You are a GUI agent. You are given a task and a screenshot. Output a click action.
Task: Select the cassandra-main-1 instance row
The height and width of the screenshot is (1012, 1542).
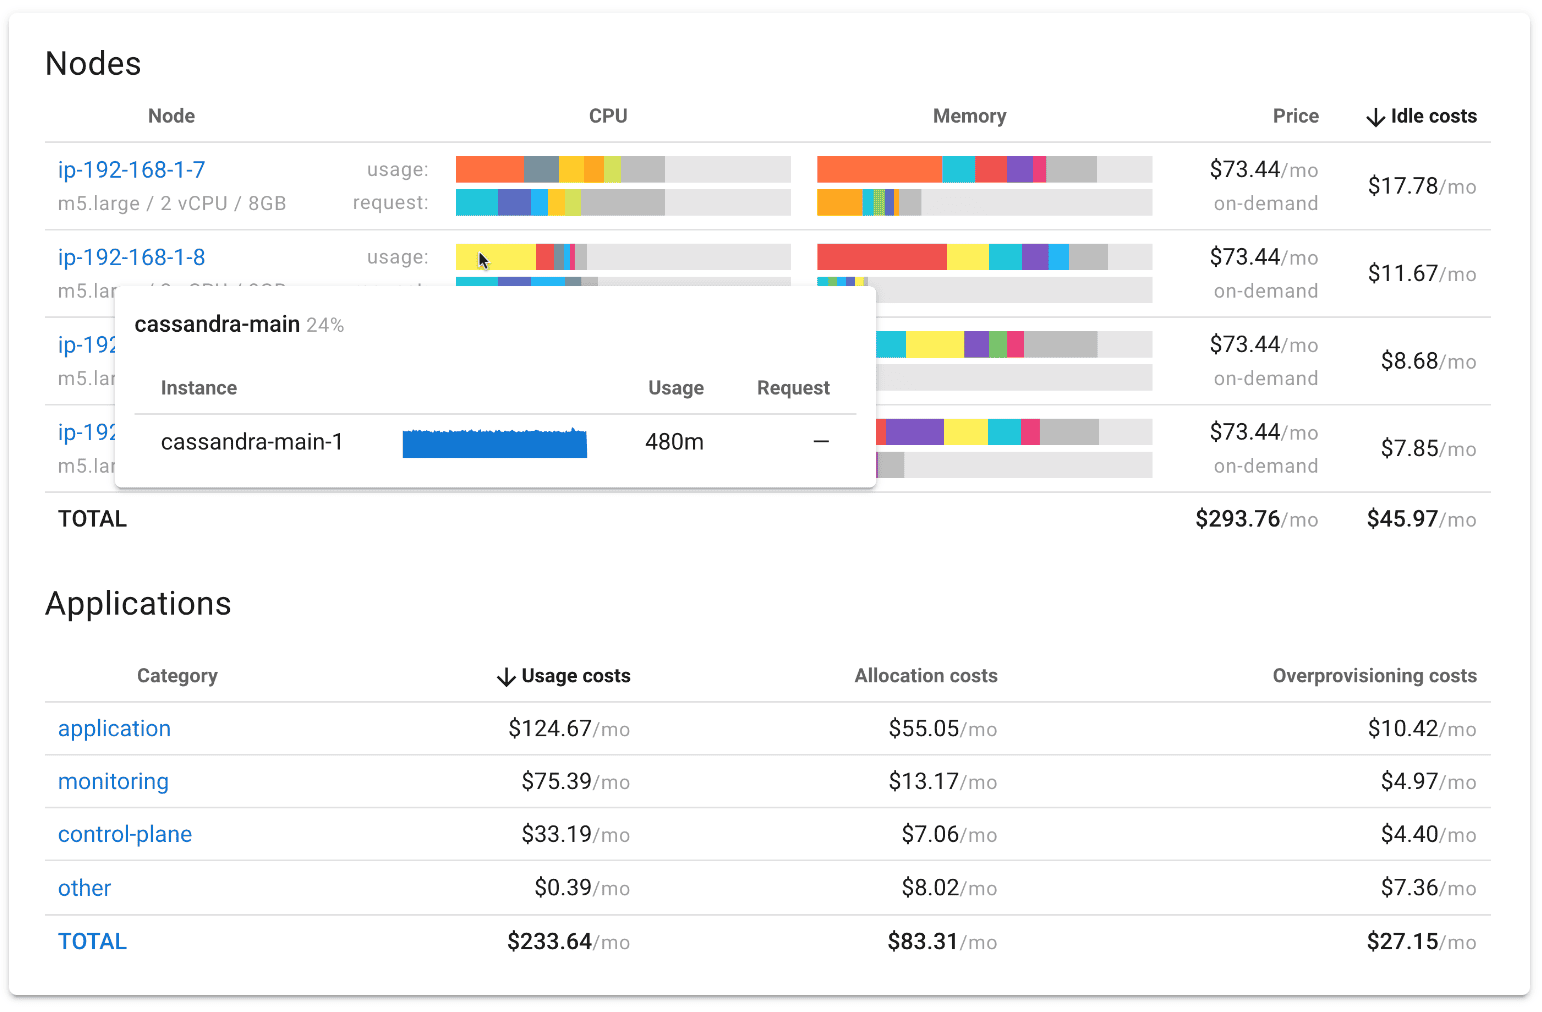(251, 442)
